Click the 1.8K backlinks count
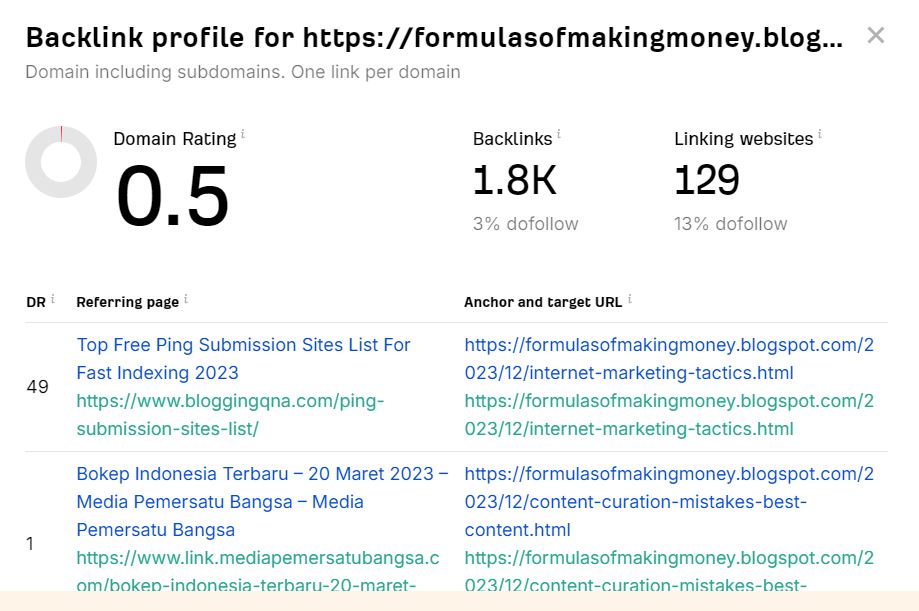The width and height of the screenshot is (919, 611). (514, 181)
